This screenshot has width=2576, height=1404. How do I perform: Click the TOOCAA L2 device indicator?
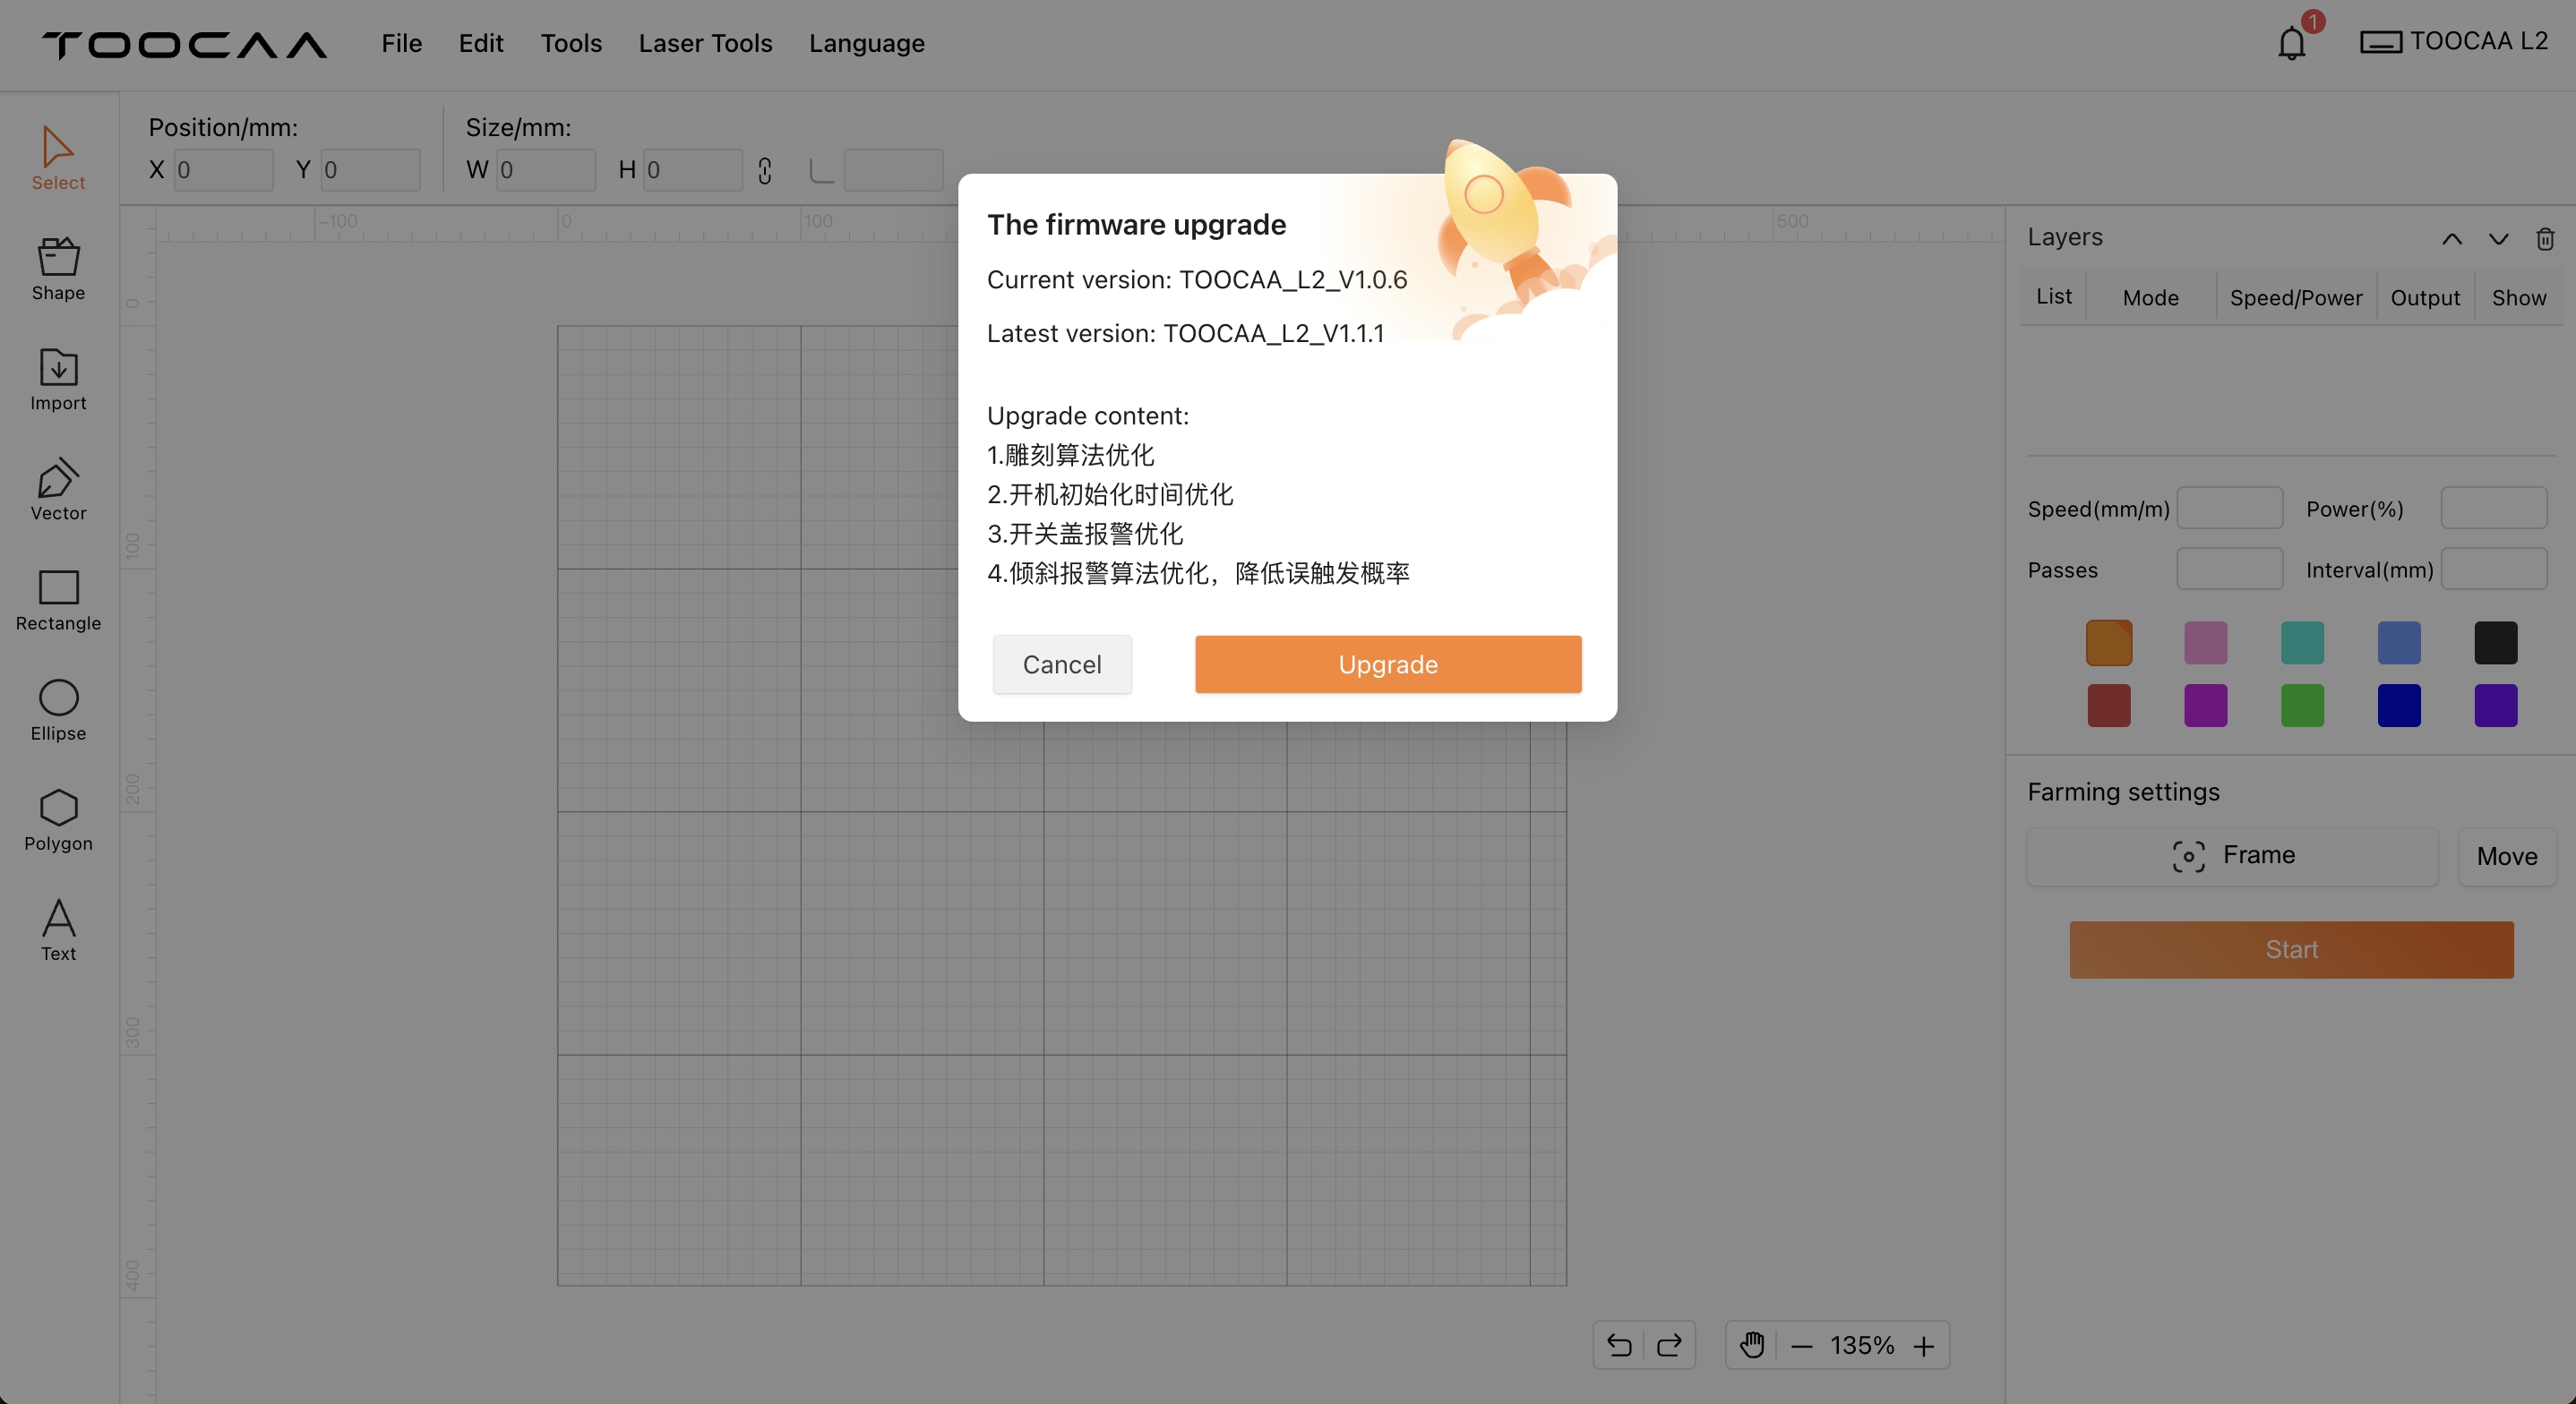(2454, 41)
